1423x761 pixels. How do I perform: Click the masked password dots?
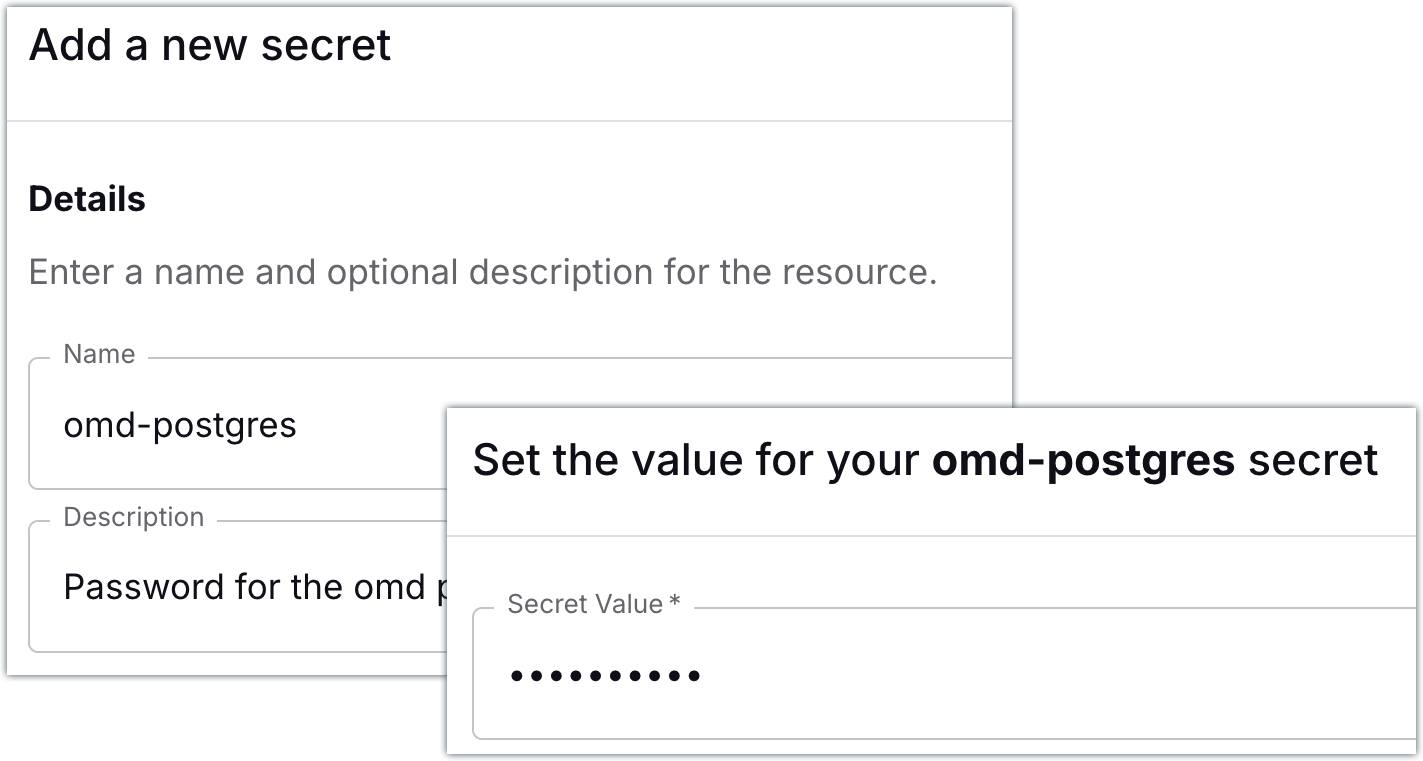click(x=605, y=676)
